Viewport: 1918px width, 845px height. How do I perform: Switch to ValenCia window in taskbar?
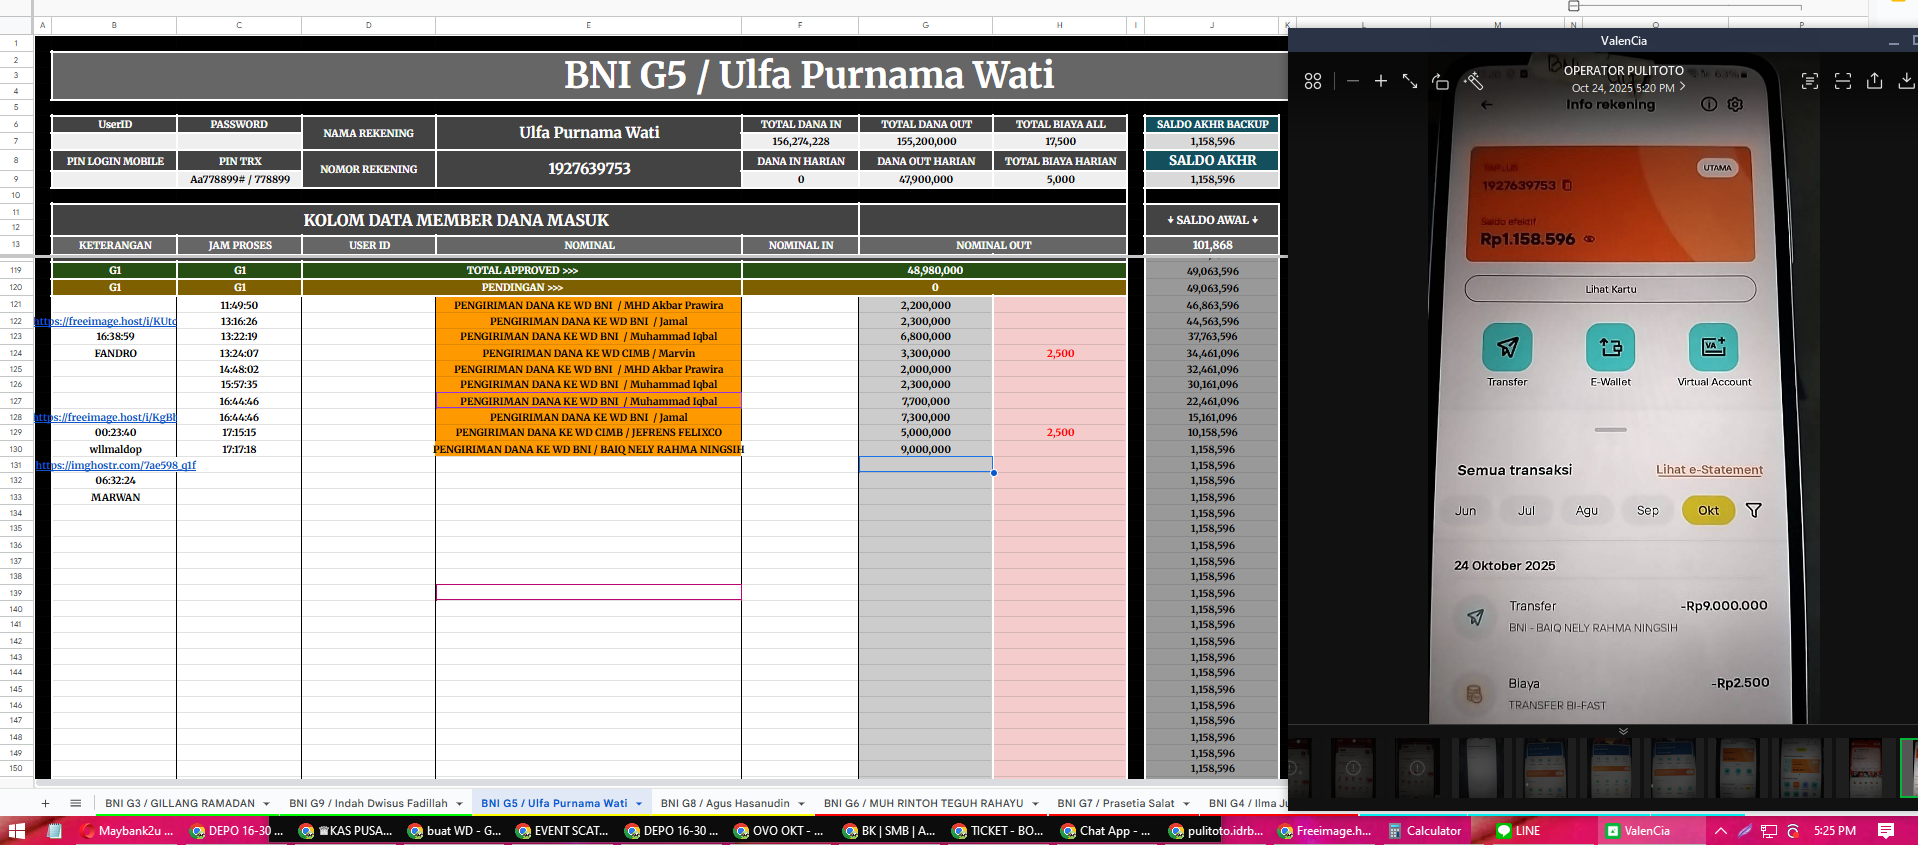(x=1647, y=831)
